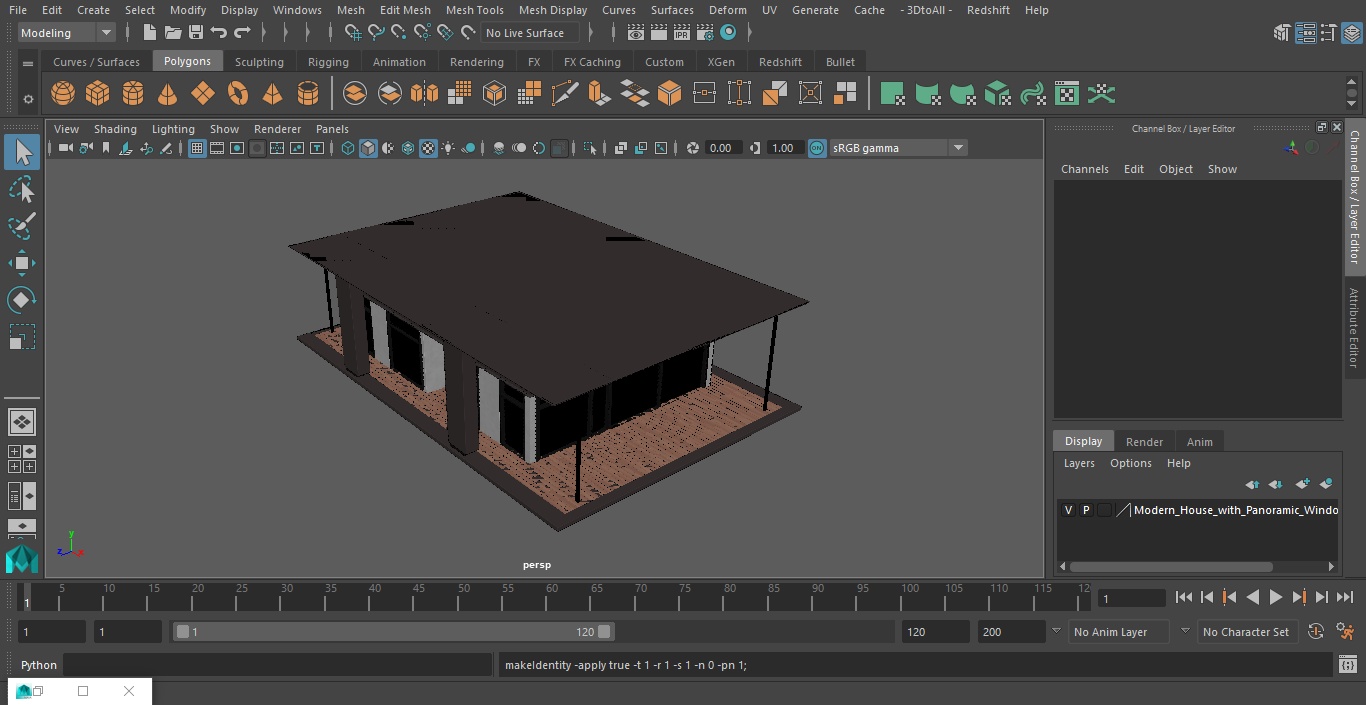Image resolution: width=1366 pixels, height=705 pixels.
Task: Go to the start of the playback range
Action: tap(1184, 597)
